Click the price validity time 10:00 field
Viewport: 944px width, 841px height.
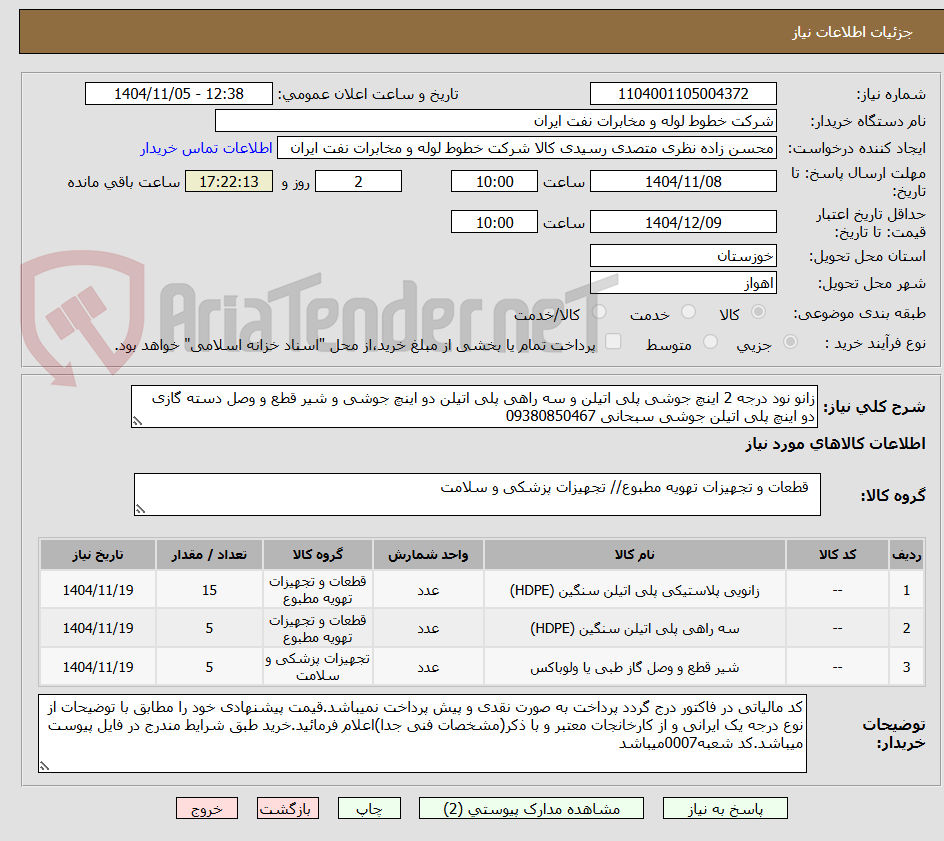tap(494, 222)
